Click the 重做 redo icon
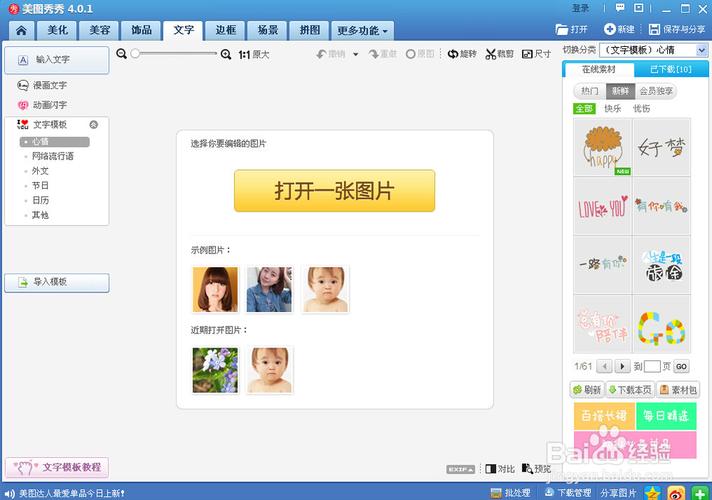 374,54
